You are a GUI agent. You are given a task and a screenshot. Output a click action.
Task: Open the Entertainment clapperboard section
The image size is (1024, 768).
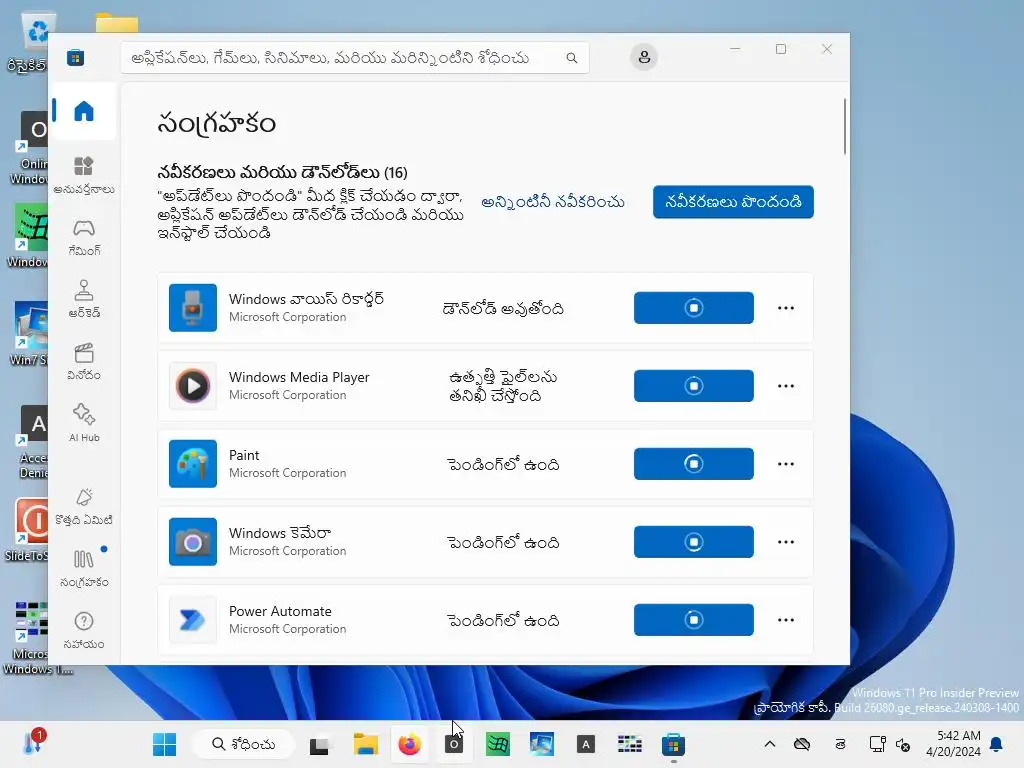(84, 361)
